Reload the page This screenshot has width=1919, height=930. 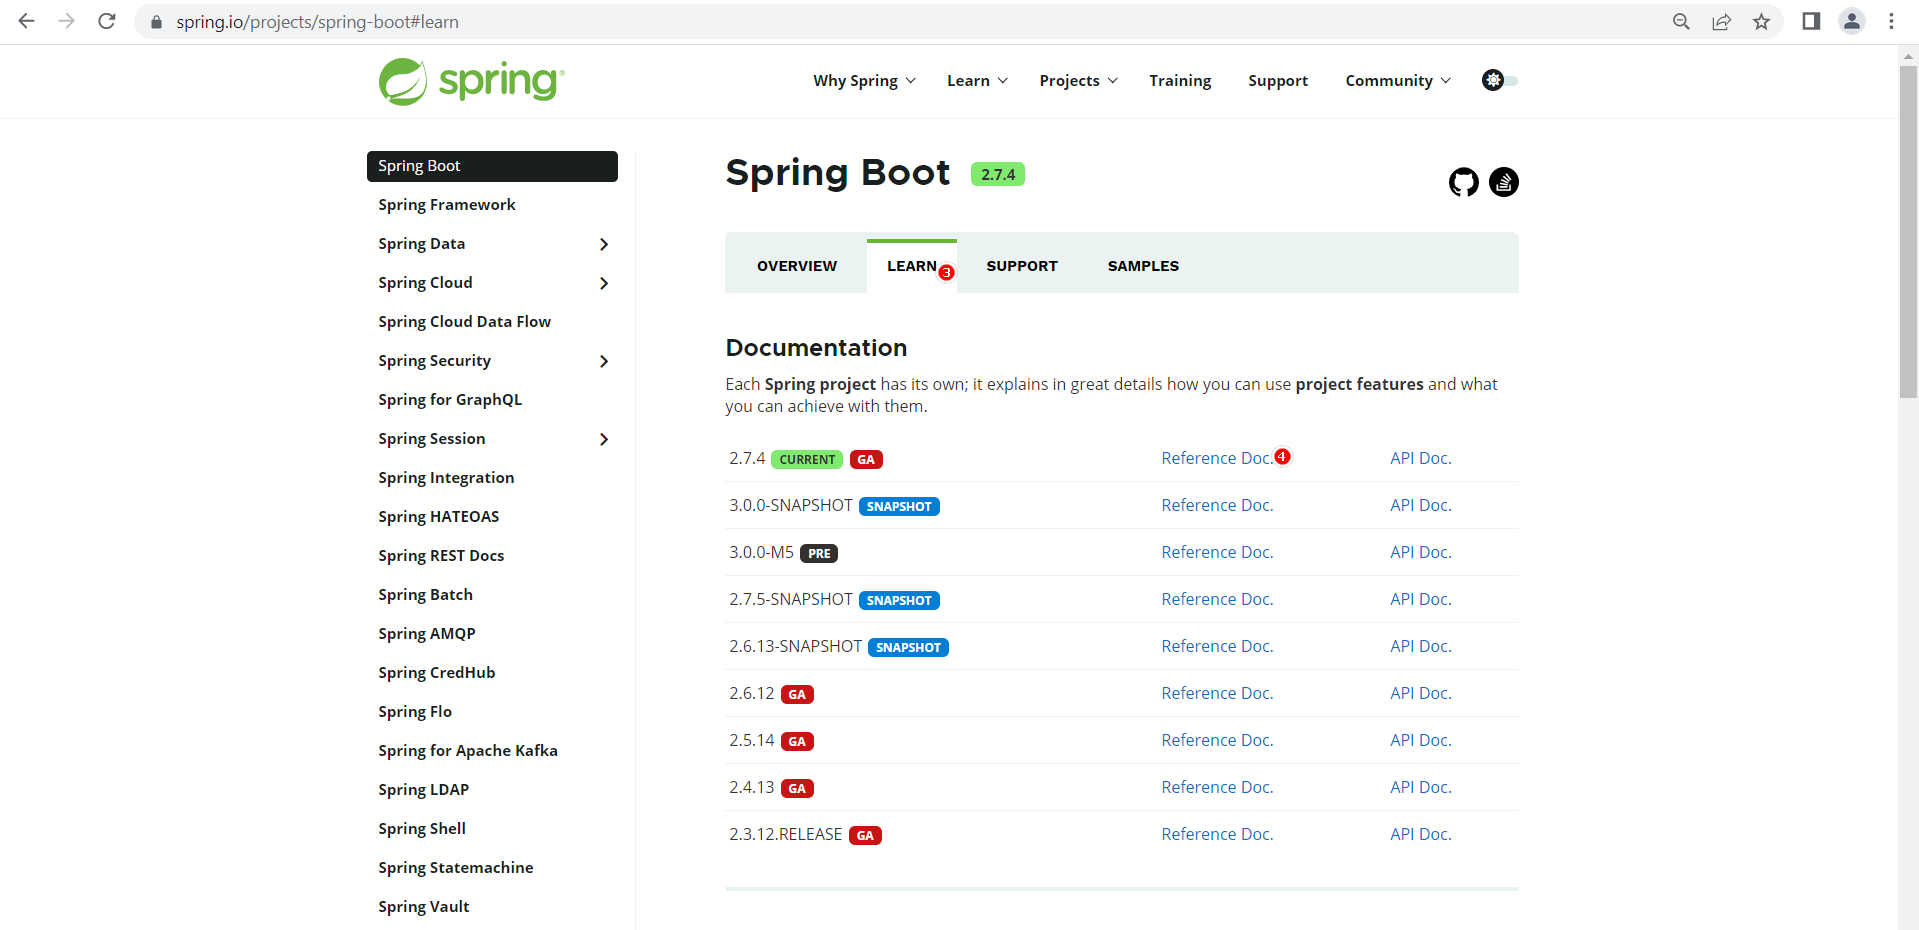click(x=107, y=21)
